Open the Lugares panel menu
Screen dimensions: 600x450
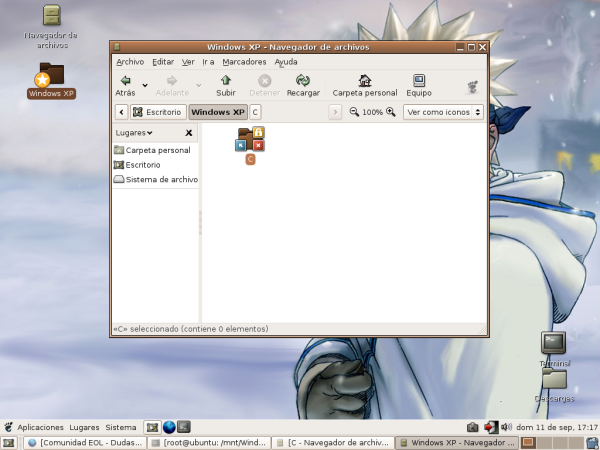(x=84, y=427)
